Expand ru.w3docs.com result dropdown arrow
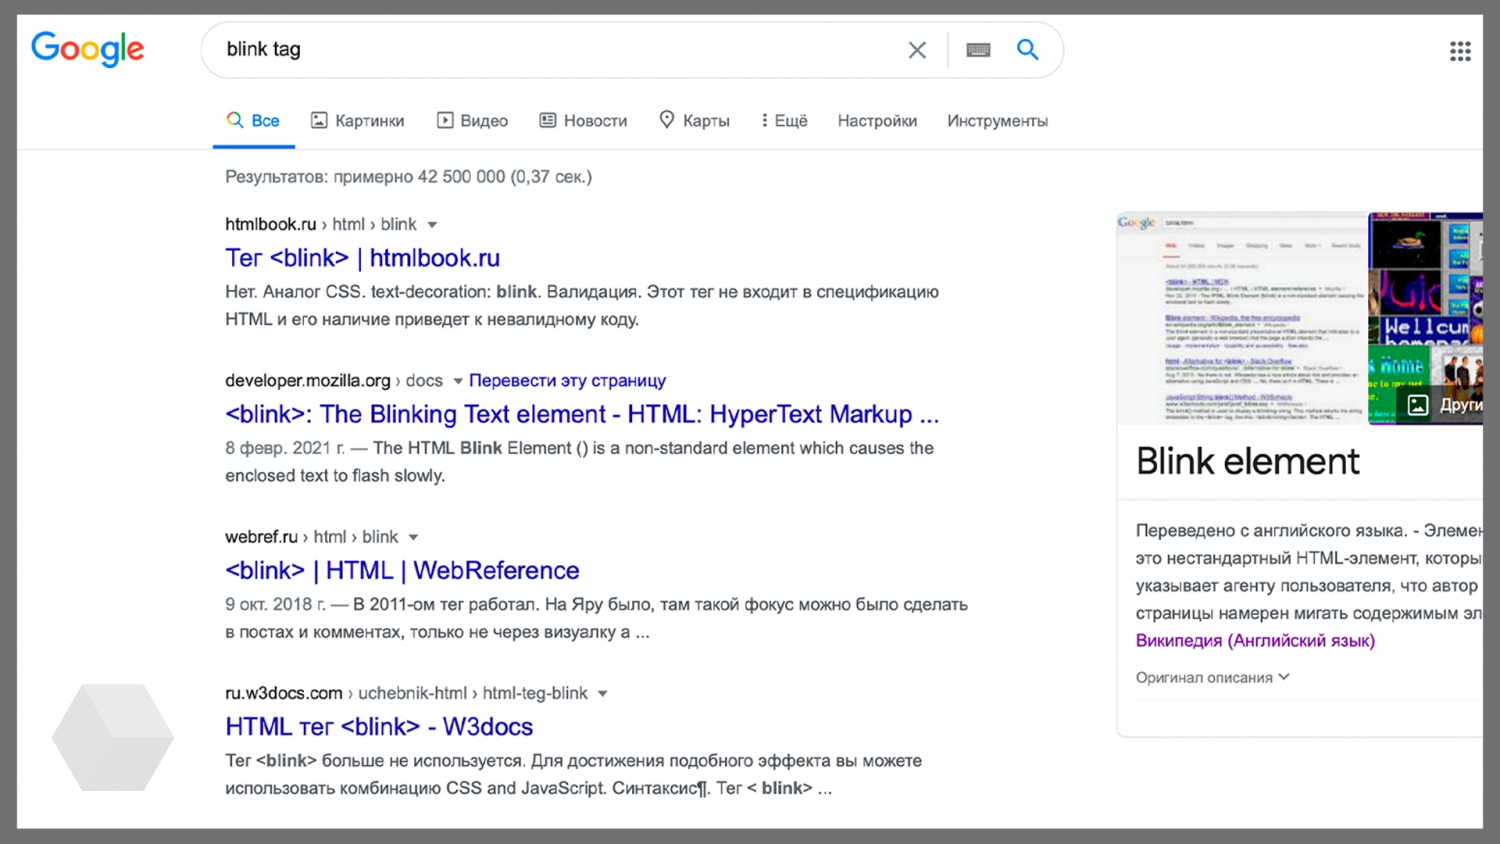1500x844 pixels. [602, 694]
